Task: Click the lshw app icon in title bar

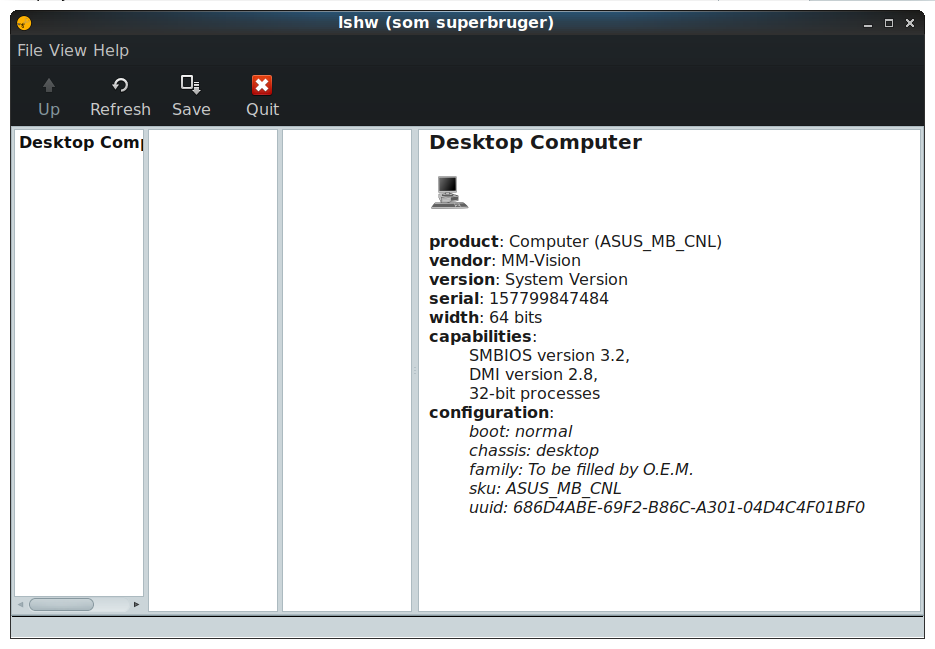Action: click(25, 23)
